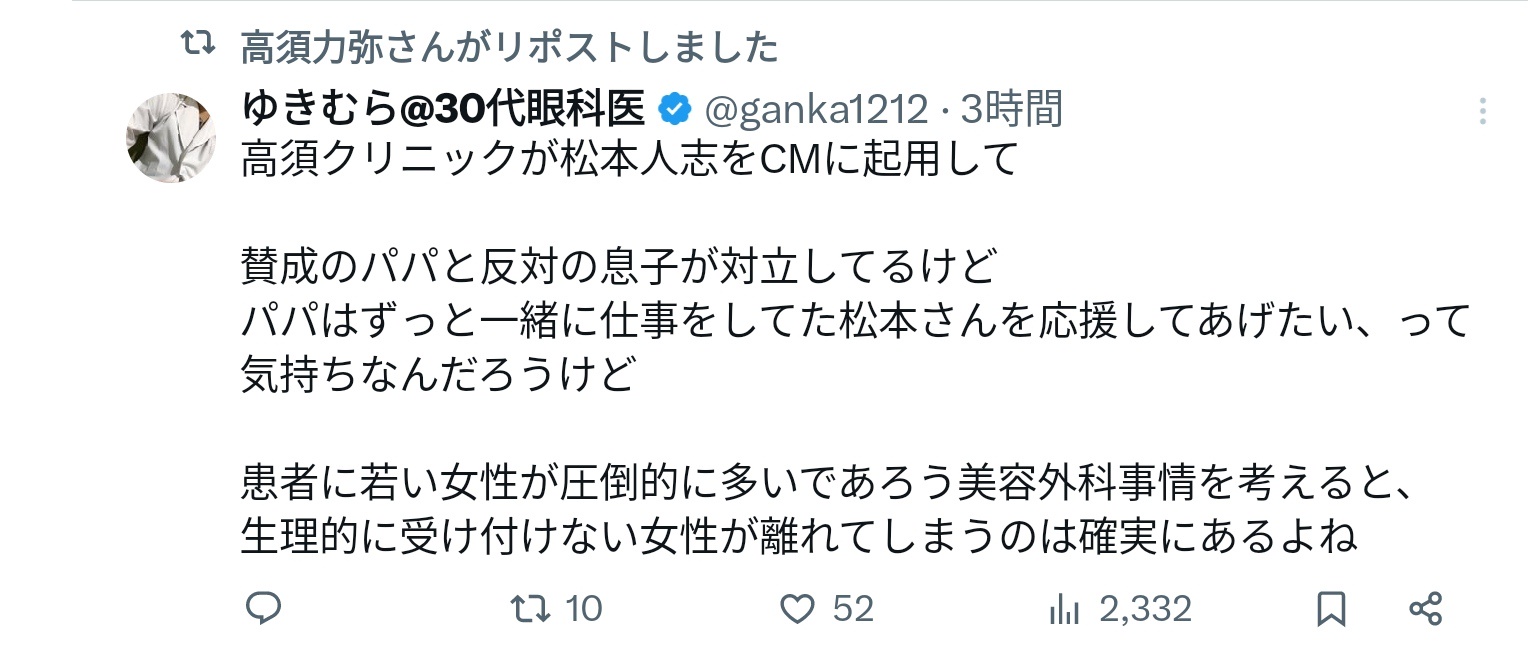Open the 高須力弥さんがリポストしました notice
The width and height of the screenshot is (1538, 647).
click(509, 46)
